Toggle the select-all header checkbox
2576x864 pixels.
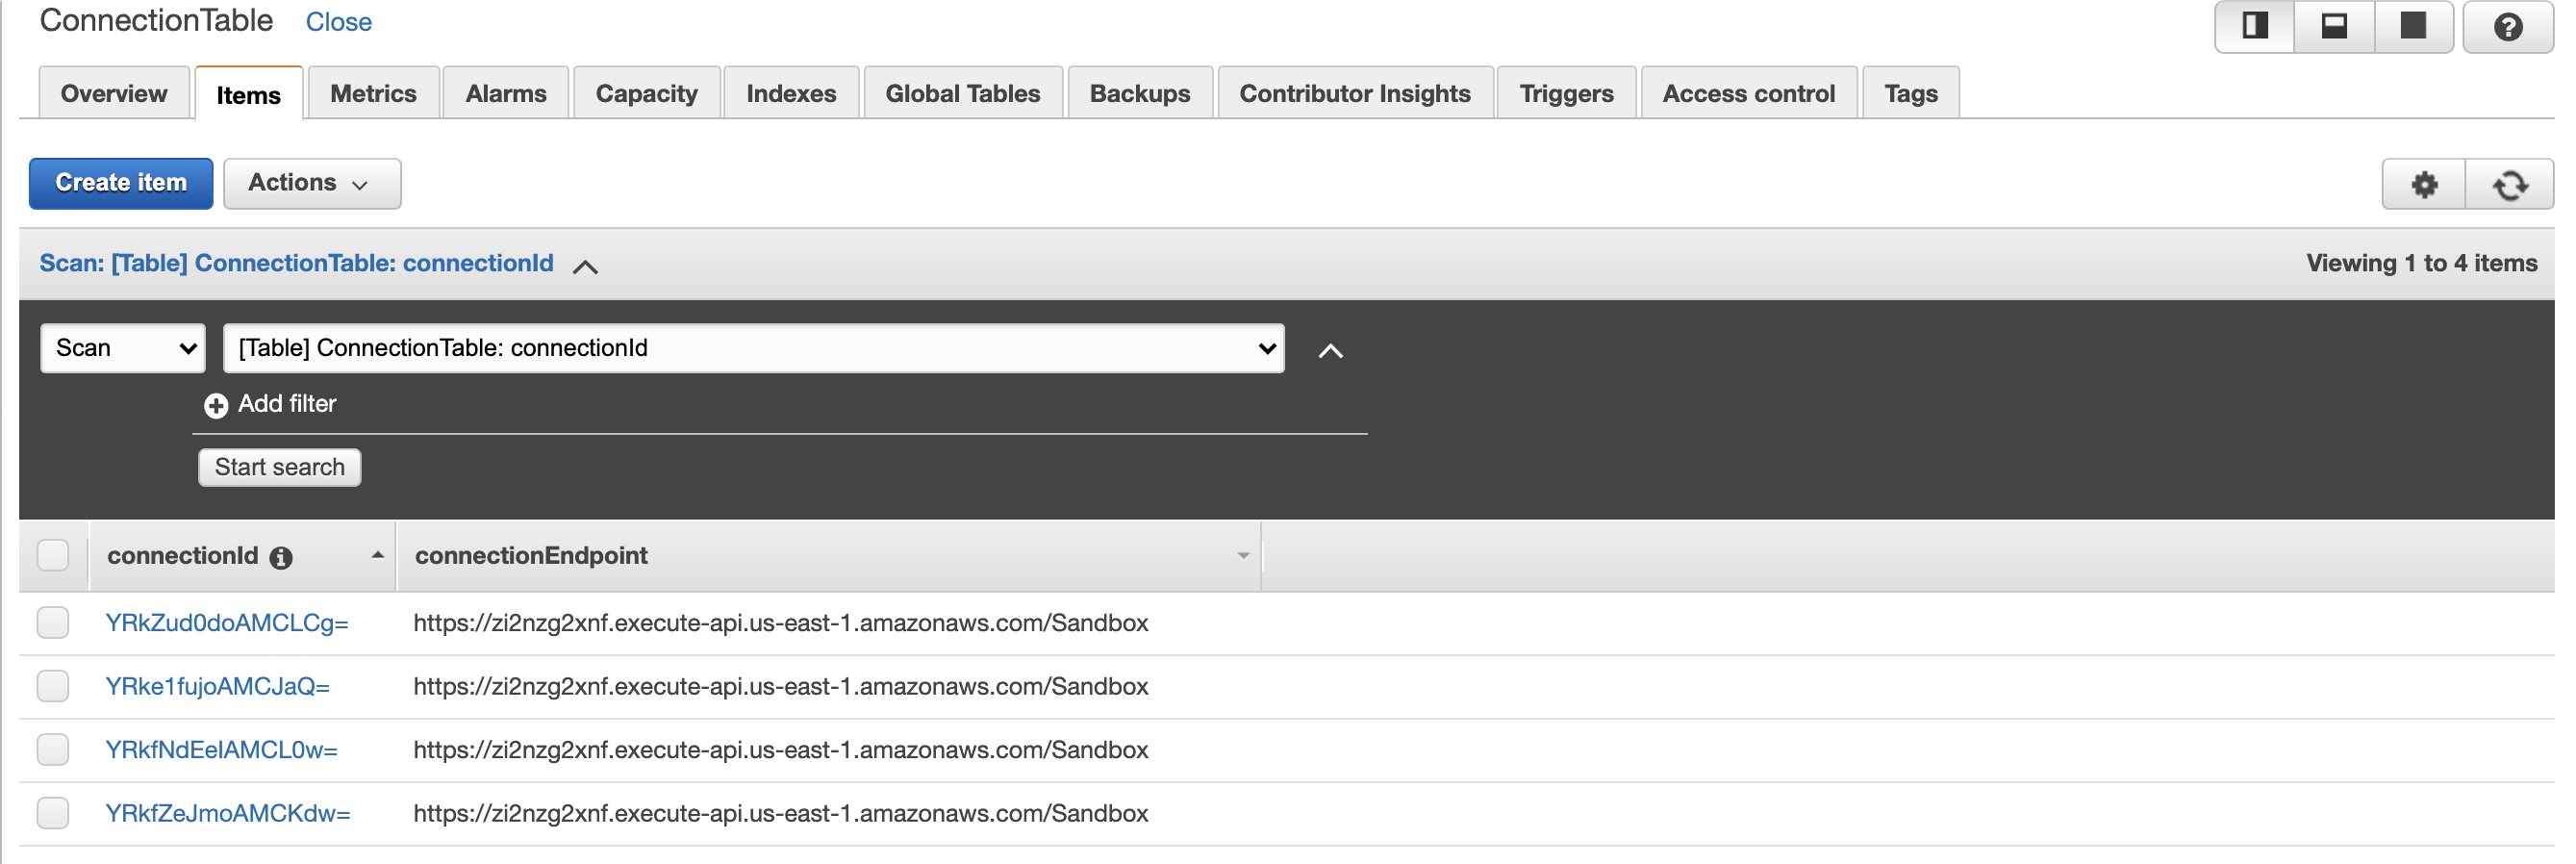pos(53,555)
